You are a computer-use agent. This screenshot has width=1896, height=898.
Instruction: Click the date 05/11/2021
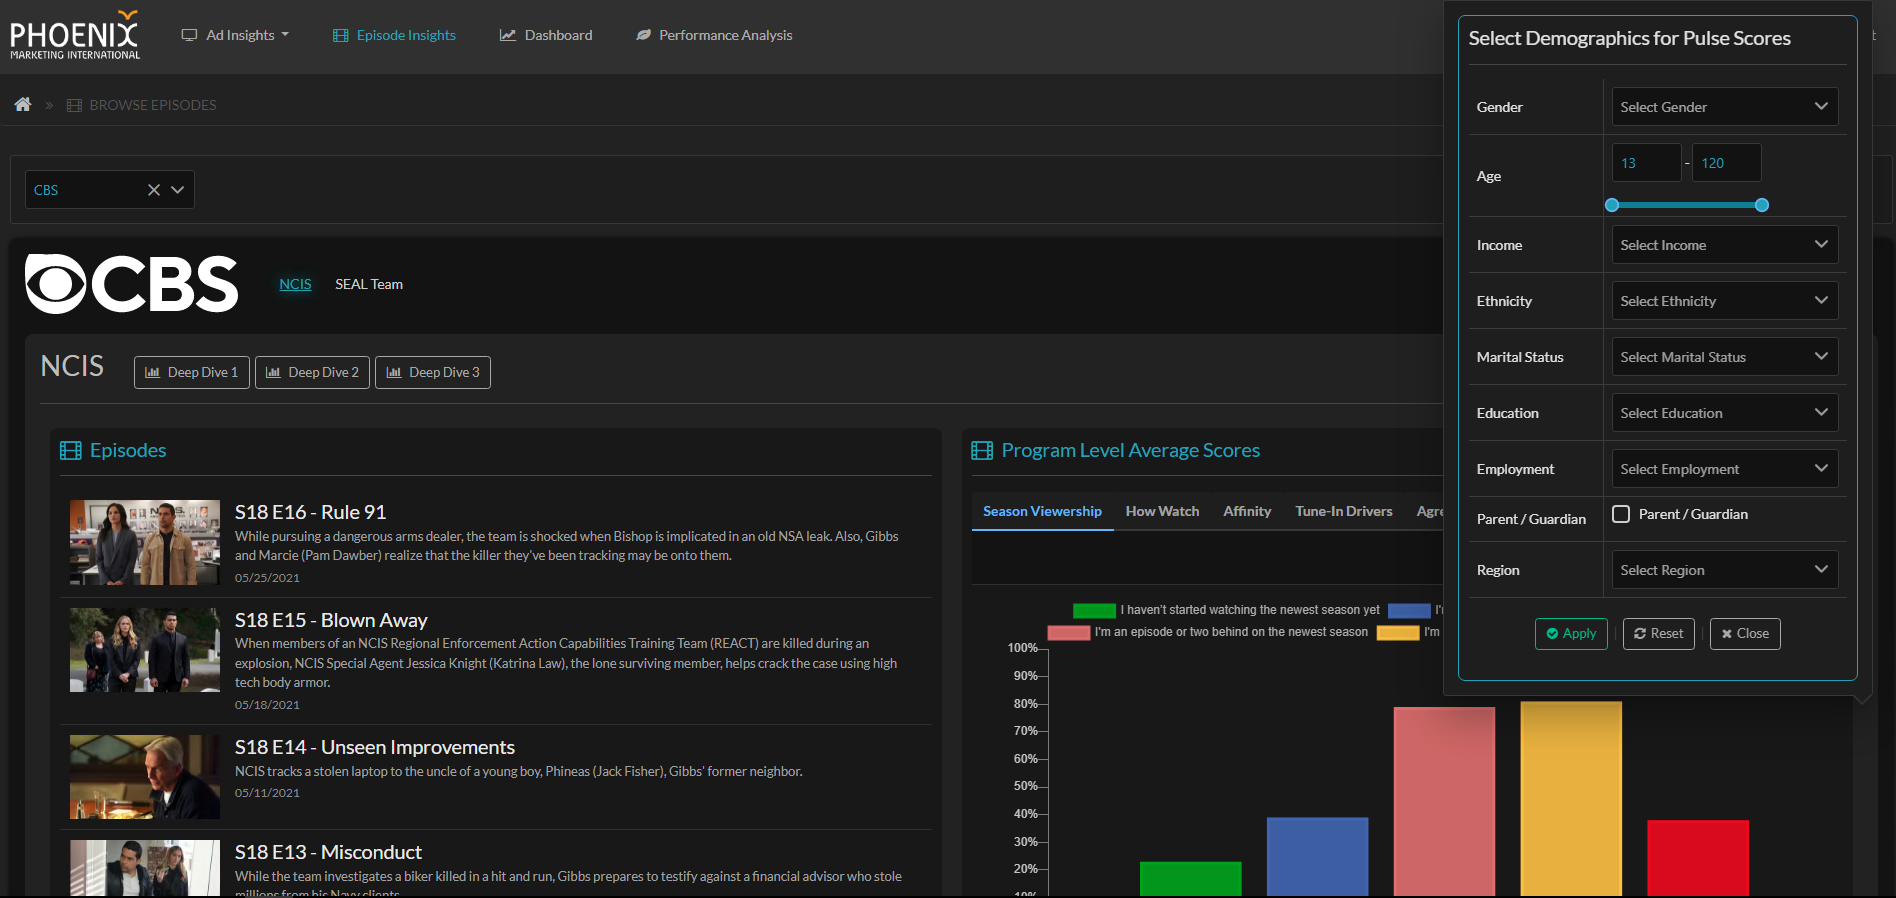[267, 793]
